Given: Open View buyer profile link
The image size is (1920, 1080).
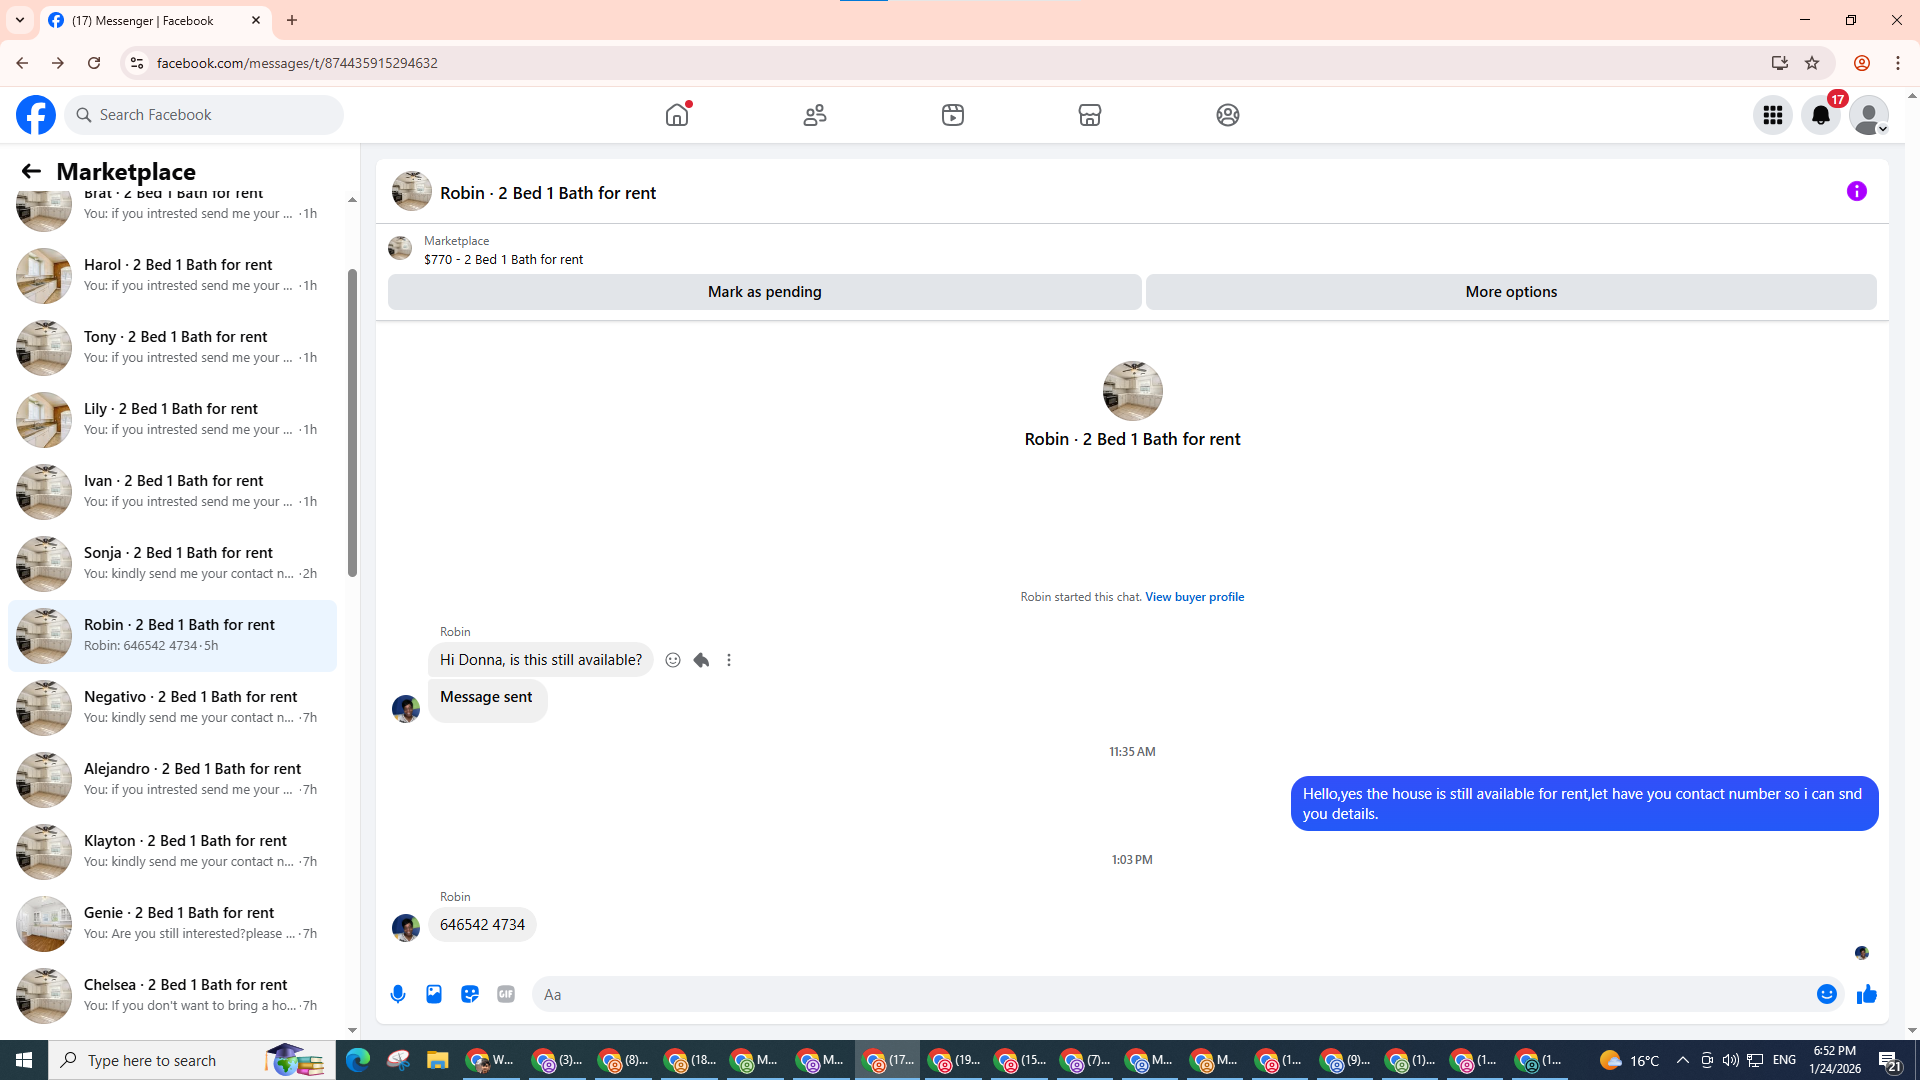Looking at the screenshot, I should pyautogui.click(x=1194, y=597).
